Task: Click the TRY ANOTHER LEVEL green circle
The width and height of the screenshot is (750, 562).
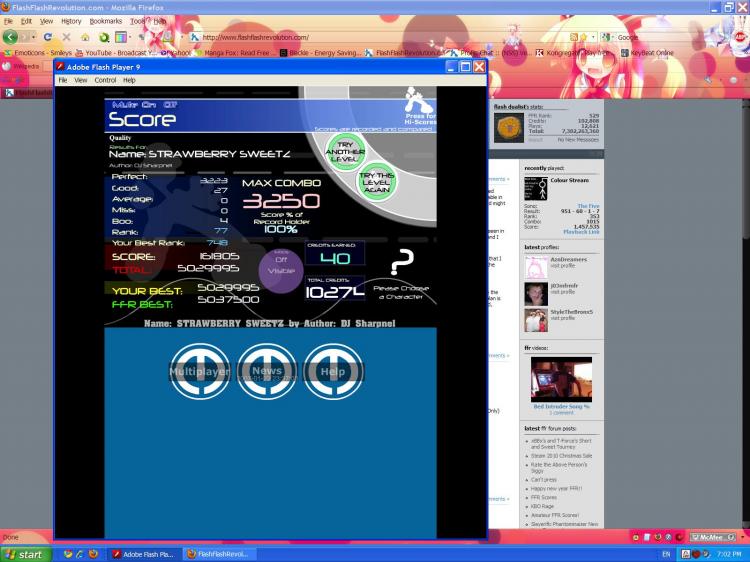Action: point(345,152)
